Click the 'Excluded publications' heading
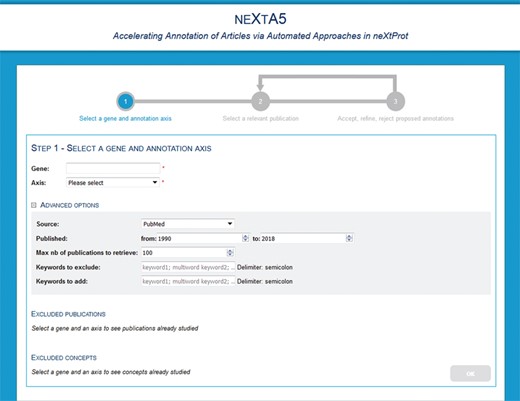 tap(68, 314)
